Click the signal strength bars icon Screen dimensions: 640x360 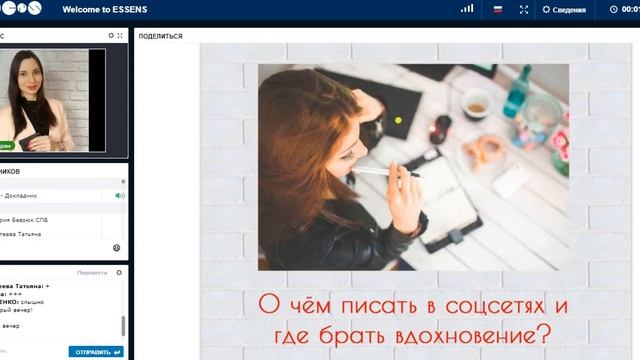click(x=467, y=9)
